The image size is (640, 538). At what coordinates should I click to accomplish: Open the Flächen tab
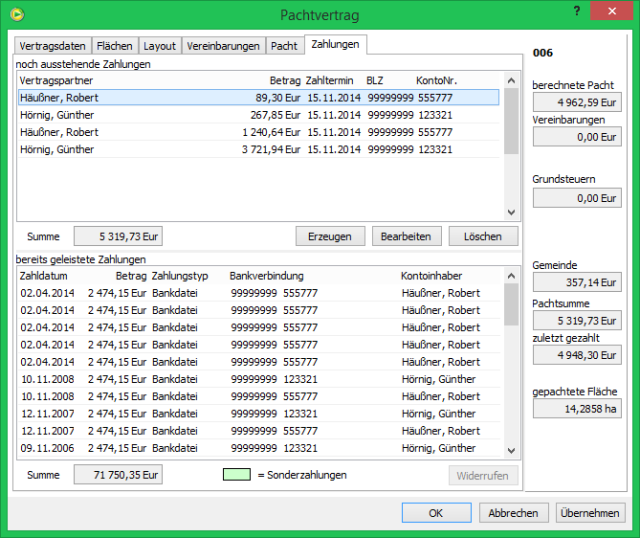(114, 46)
